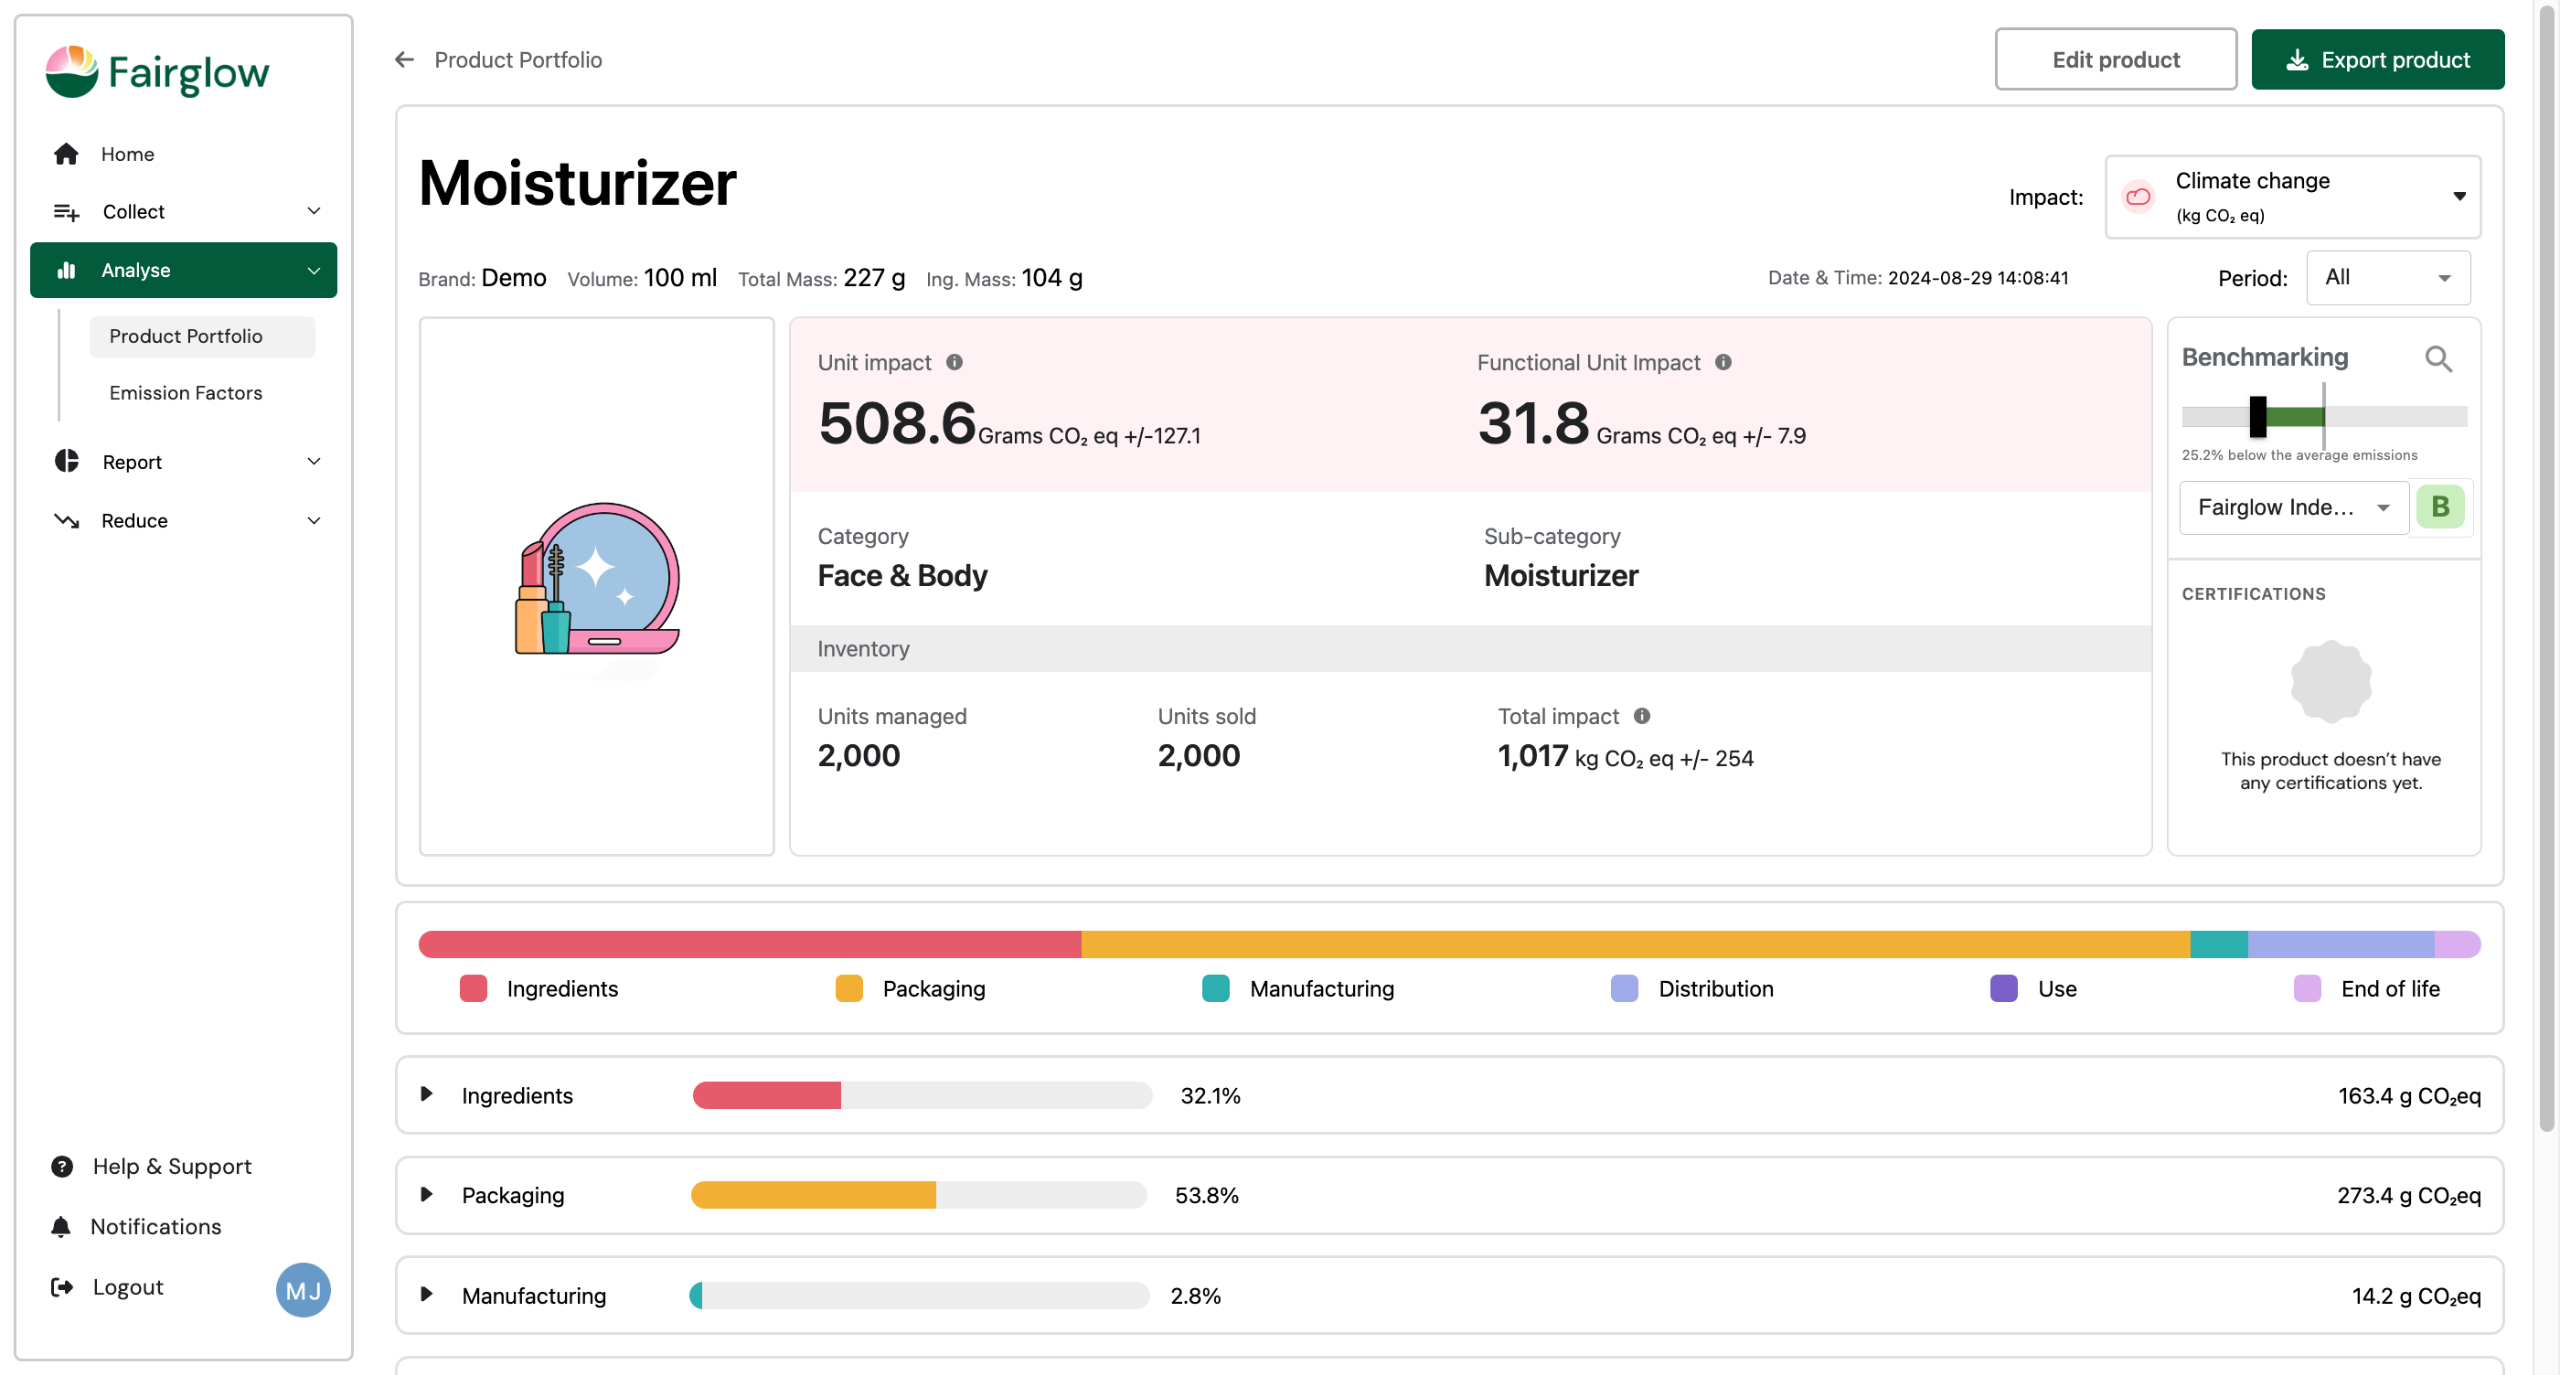Viewport: 2560px width, 1375px height.
Task: Click the black benchmarking slider marker
Action: click(2257, 416)
